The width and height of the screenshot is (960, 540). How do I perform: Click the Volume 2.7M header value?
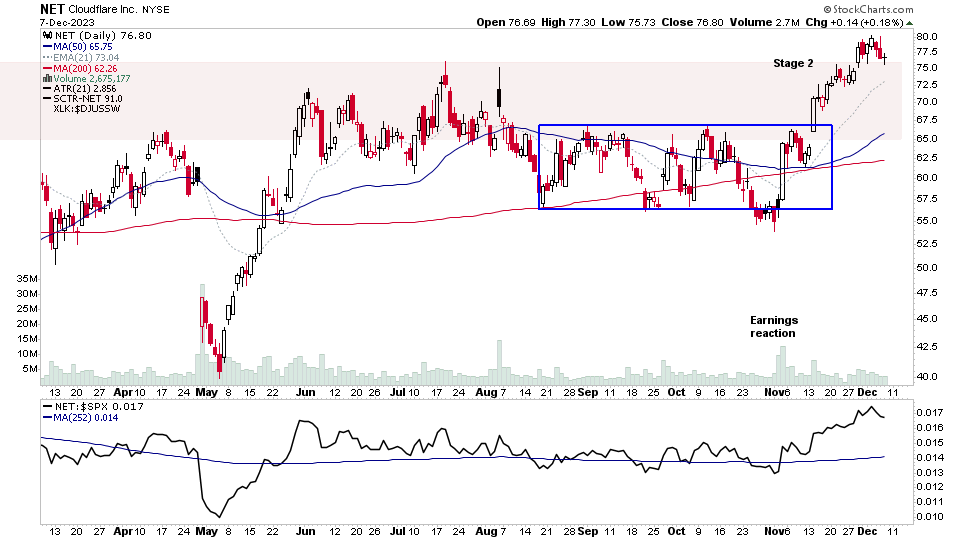[765, 23]
